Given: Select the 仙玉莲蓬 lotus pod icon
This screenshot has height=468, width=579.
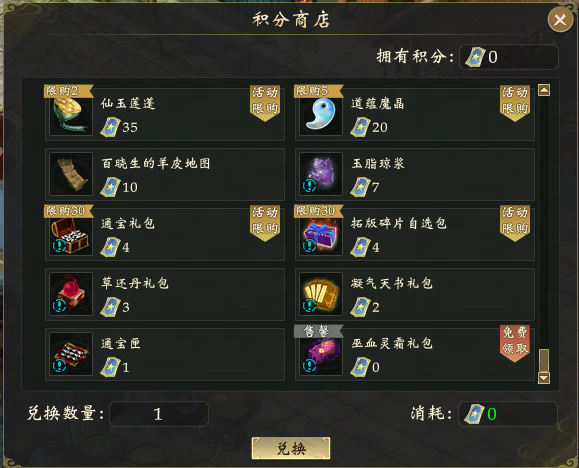Looking at the screenshot, I should click(71, 115).
